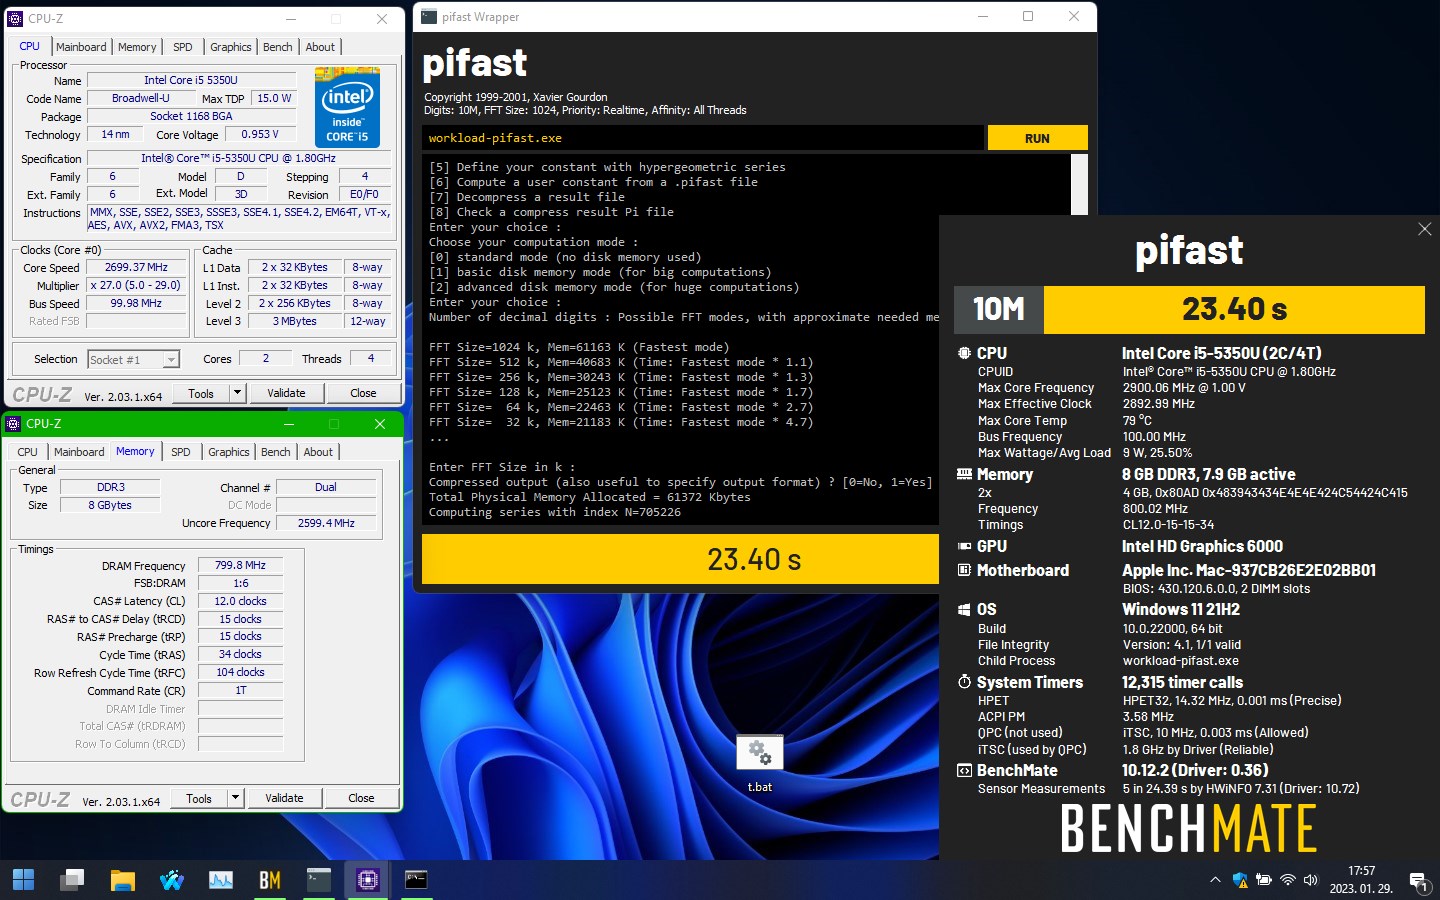1440x900 pixels.
Task: Open the monitoring graph app in taskbar
Action: 221,880
